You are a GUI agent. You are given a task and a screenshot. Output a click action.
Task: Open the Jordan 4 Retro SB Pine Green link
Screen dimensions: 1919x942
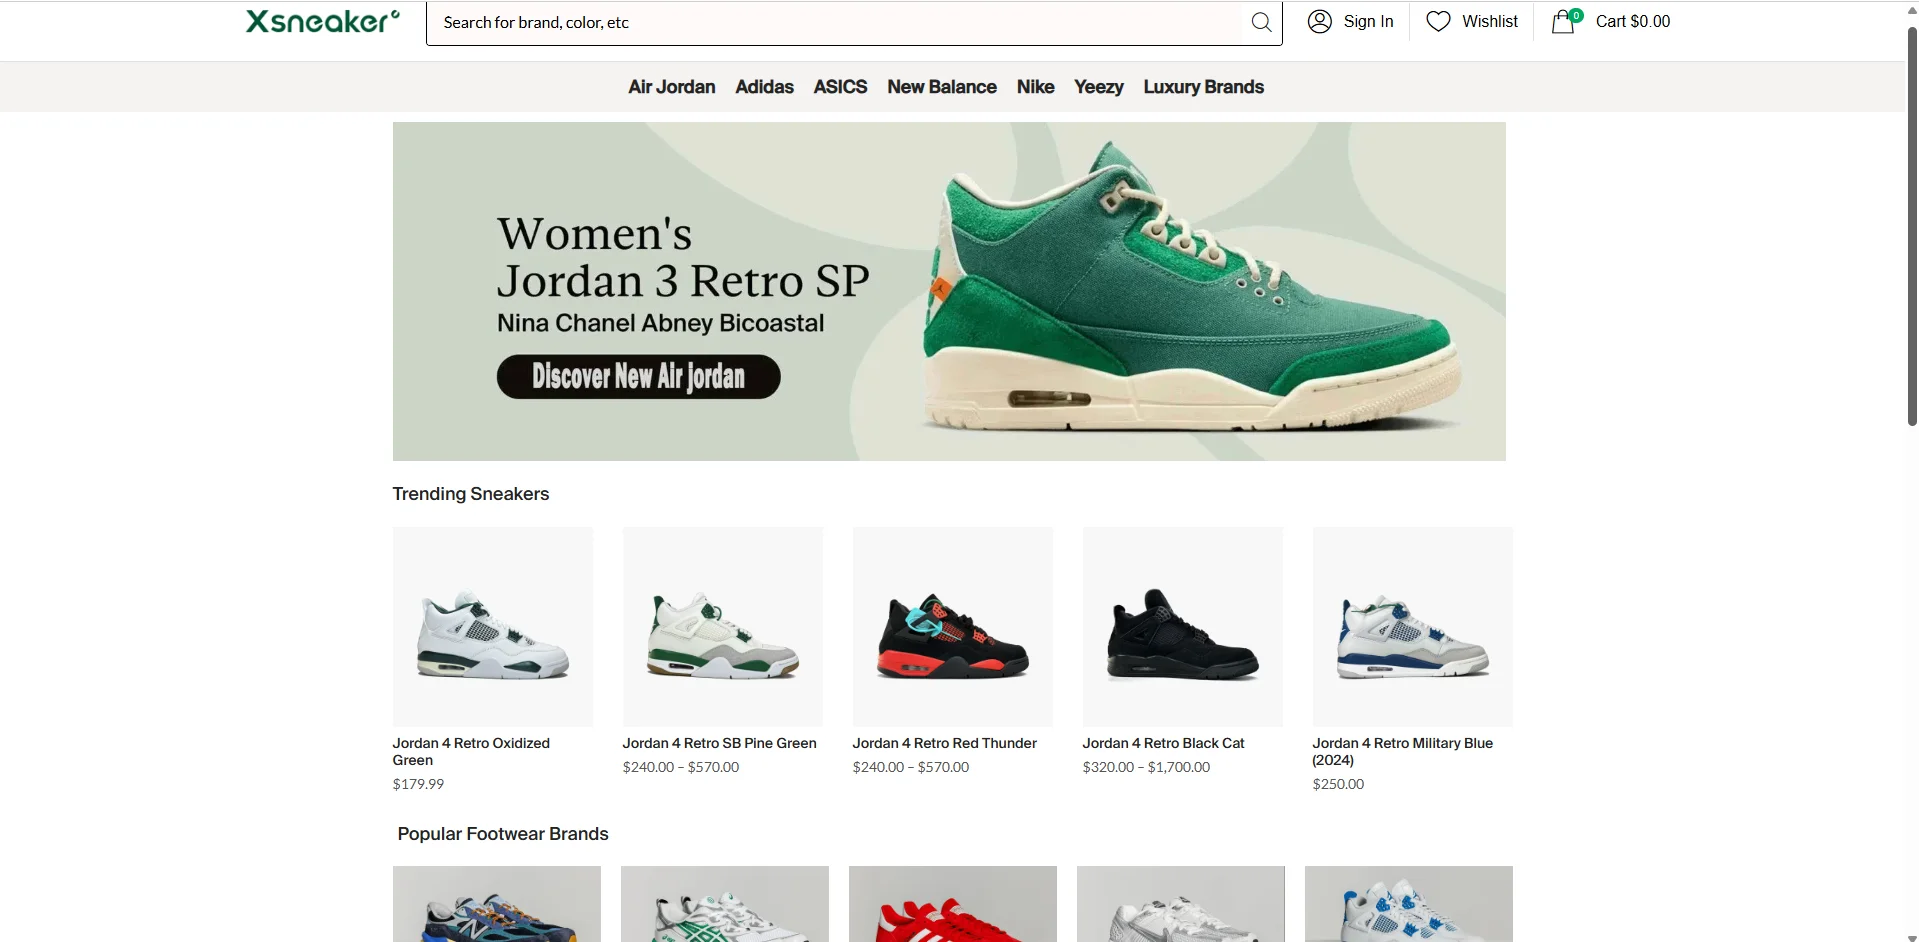tap(719, 743)
